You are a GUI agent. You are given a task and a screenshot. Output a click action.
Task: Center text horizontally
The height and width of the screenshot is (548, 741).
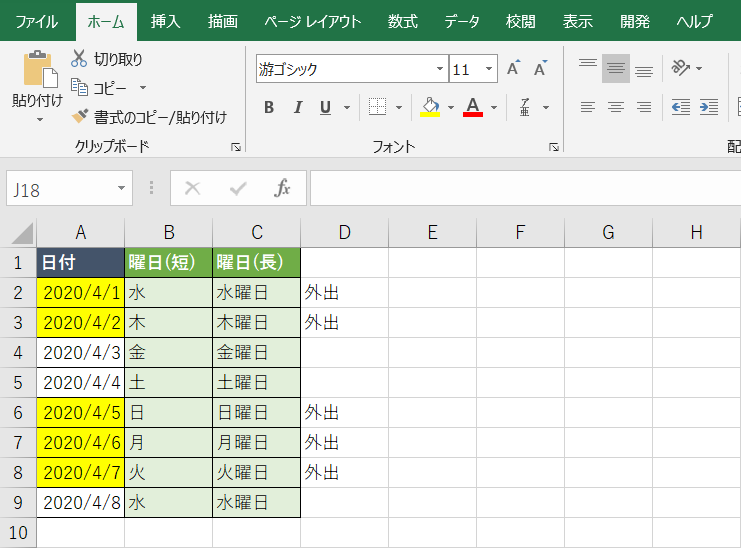[x=616, y=107]
